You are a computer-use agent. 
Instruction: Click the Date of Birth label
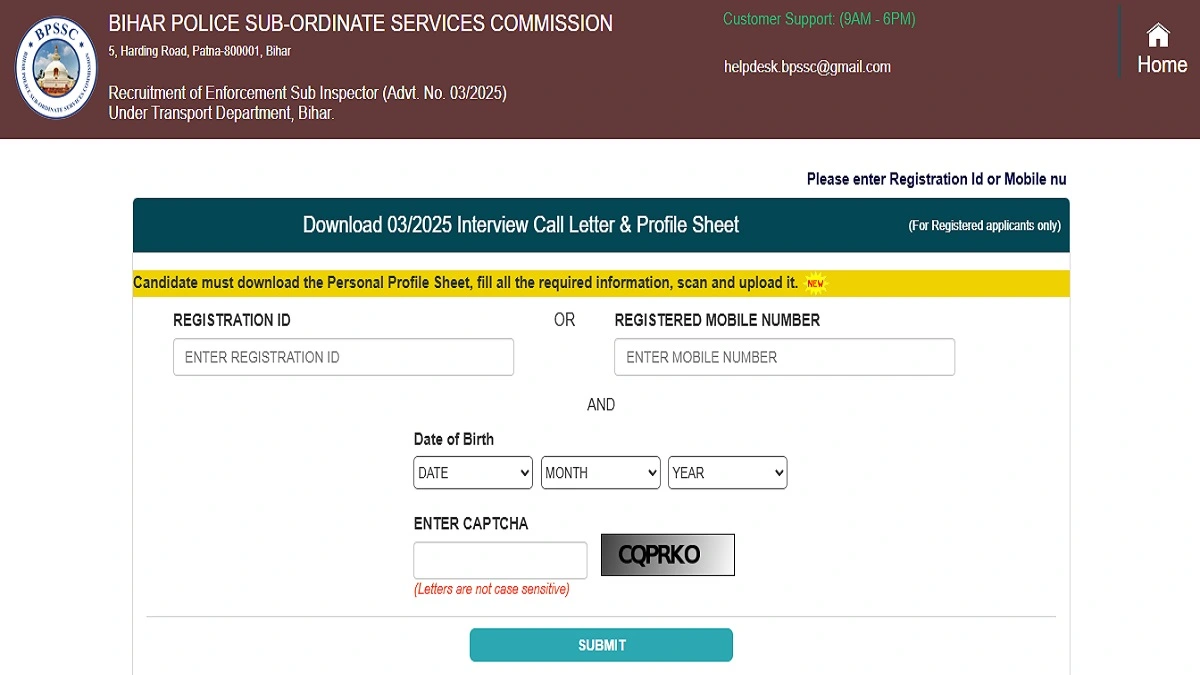point(453,438)
